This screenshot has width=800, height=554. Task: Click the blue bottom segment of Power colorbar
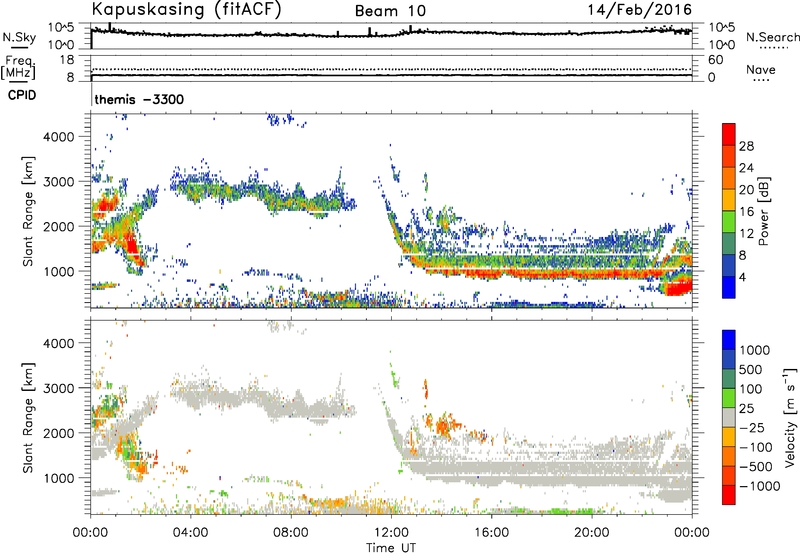[x=729, y=288]
